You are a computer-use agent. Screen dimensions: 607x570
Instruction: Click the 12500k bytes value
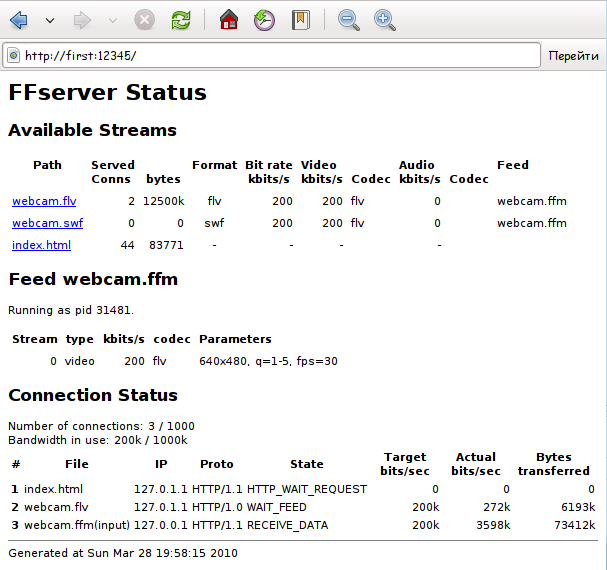[163, 201]
